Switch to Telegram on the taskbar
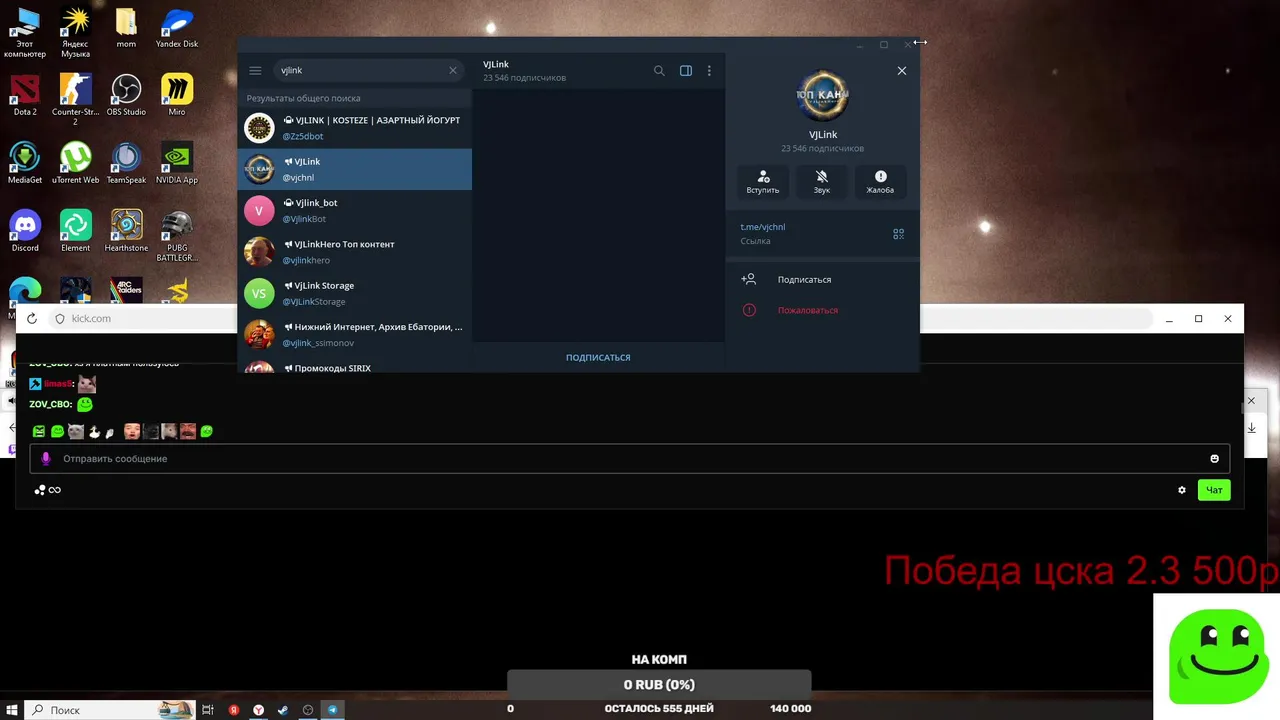The image size is (1280, 720). coord(333,709)
